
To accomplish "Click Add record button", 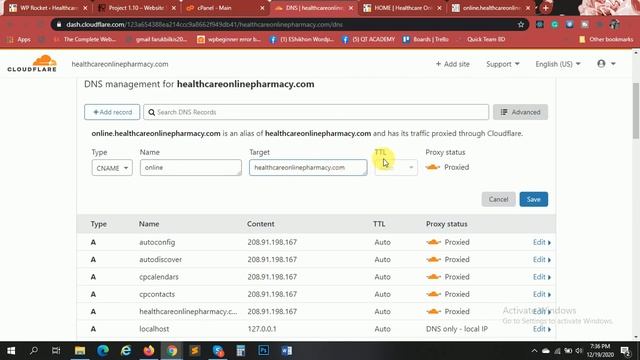I will tap(112, 112).
